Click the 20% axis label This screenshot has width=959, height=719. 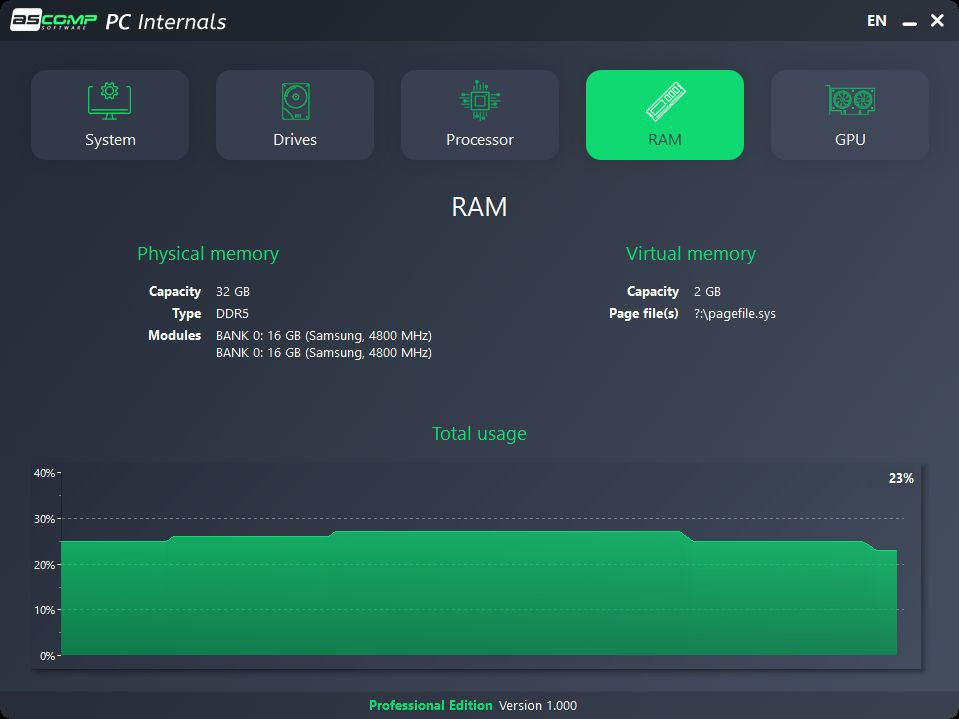(x=45, y=565)
